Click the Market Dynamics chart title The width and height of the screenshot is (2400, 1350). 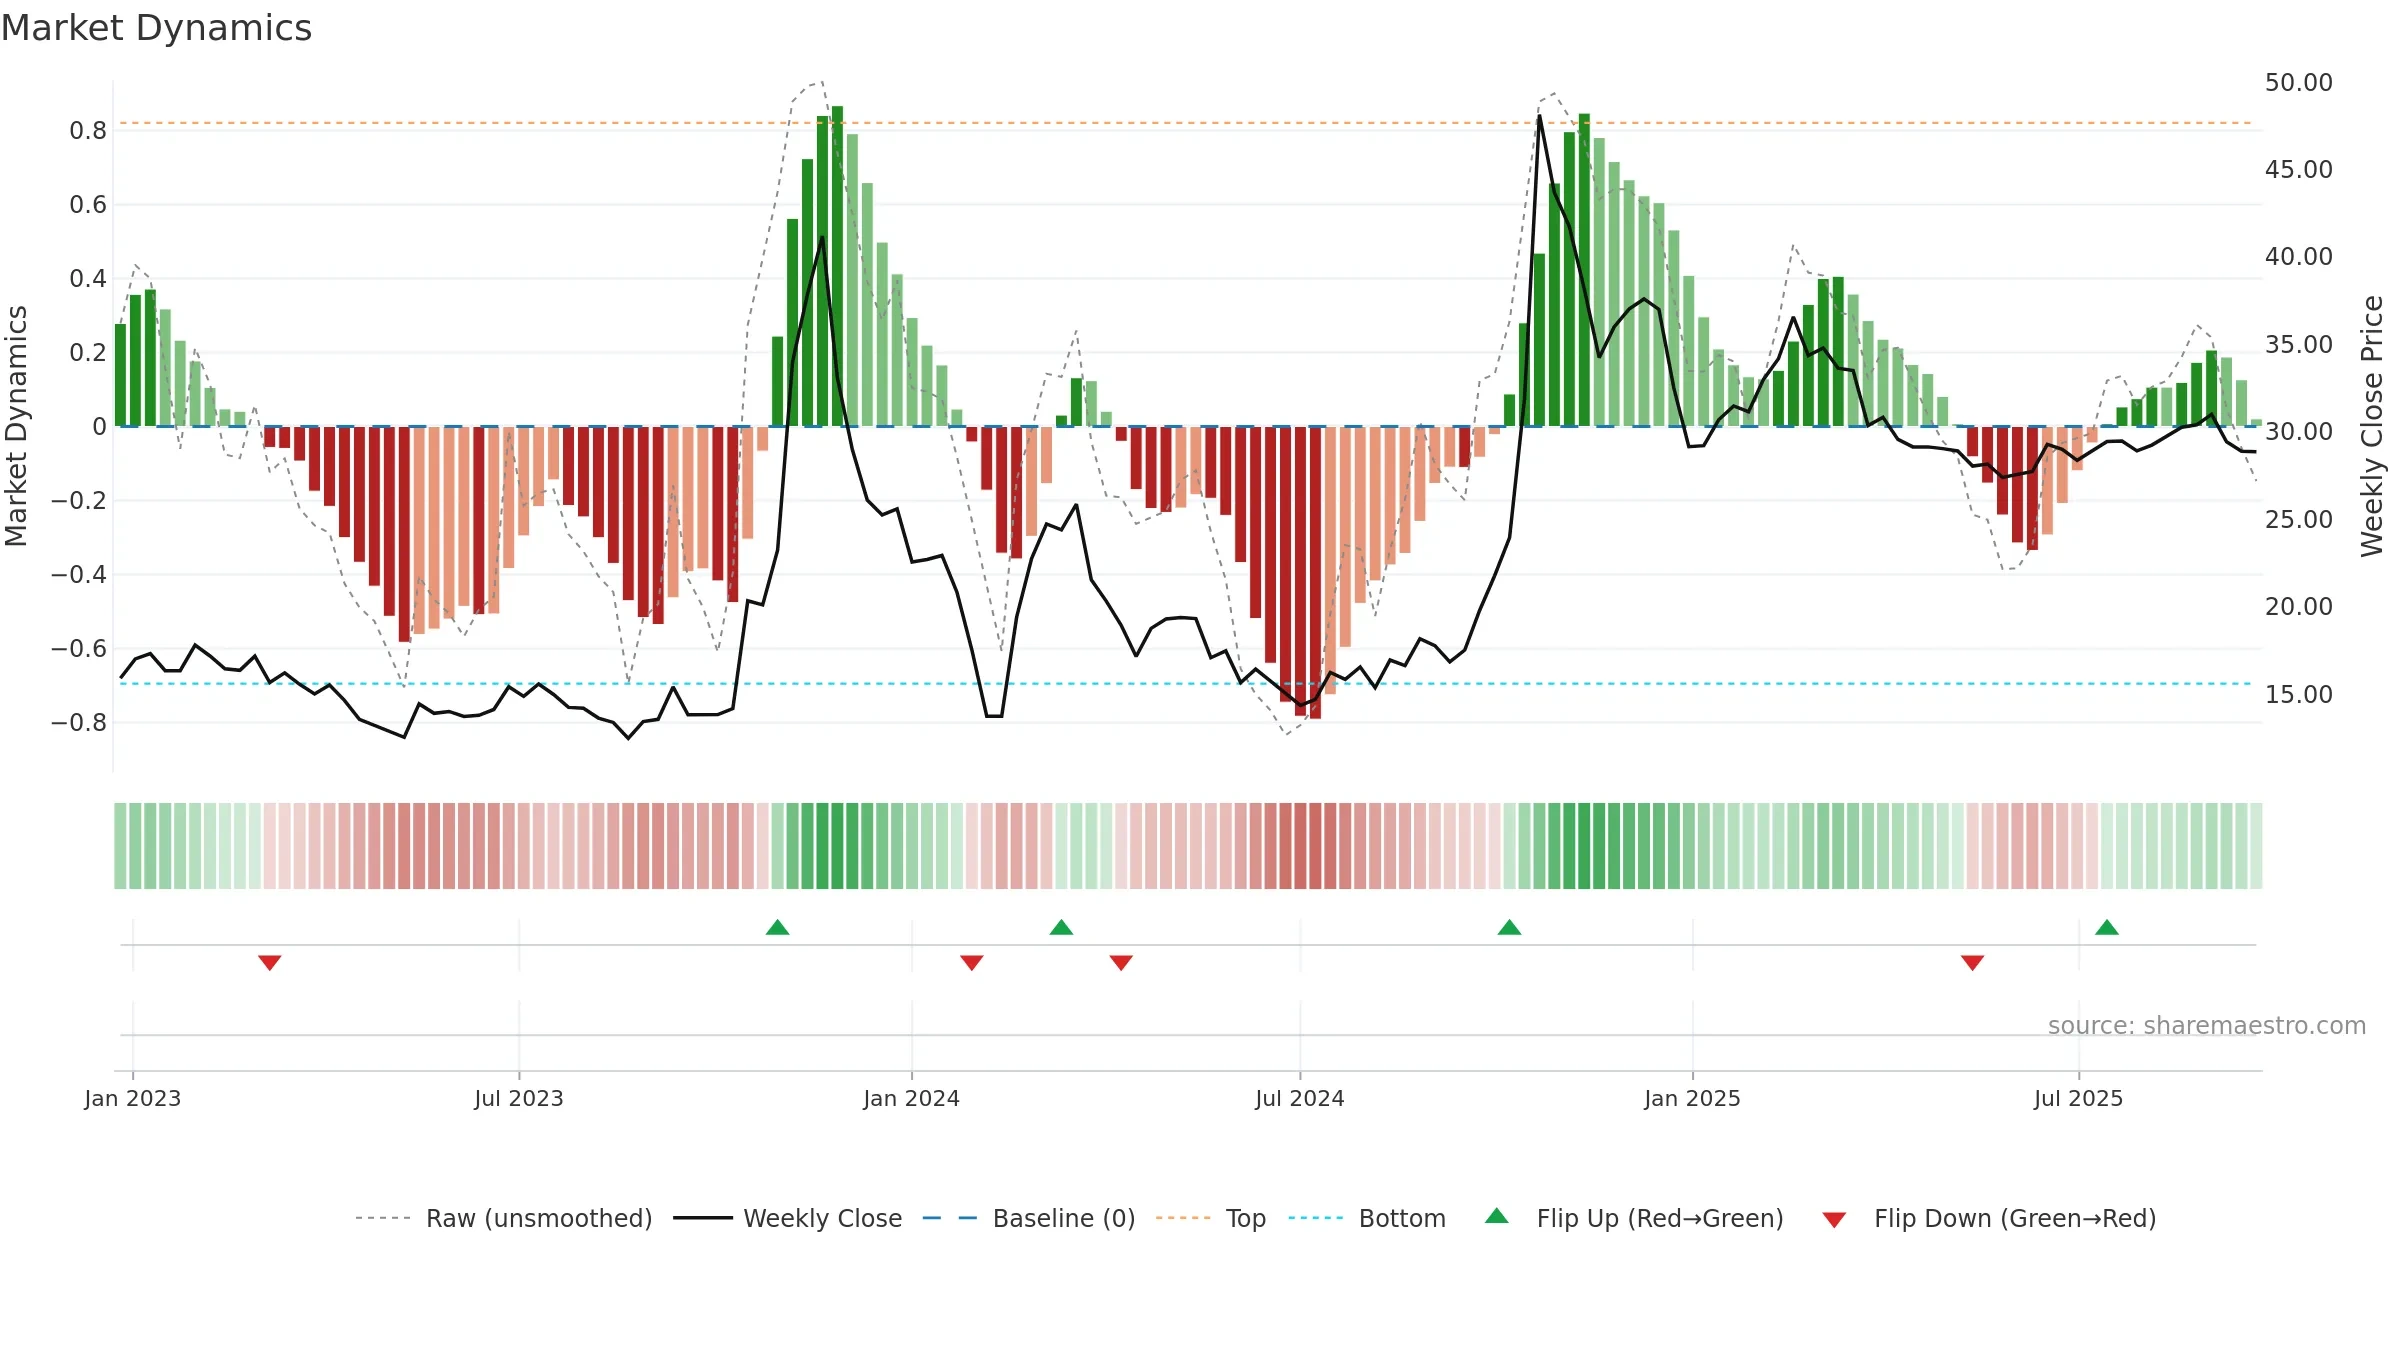pos(157,28)
